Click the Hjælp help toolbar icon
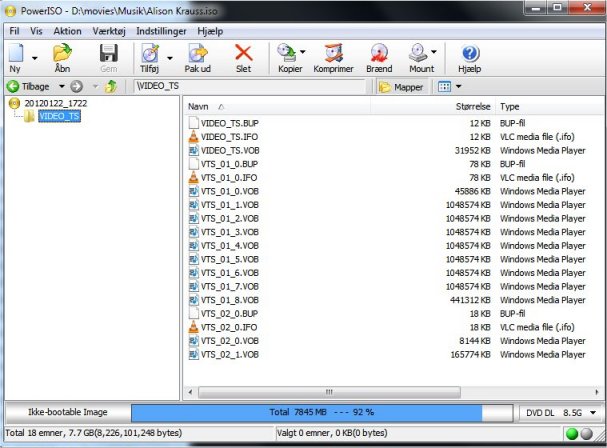The image size is (607, 448). pyautogui.click(x=470, y=53)
